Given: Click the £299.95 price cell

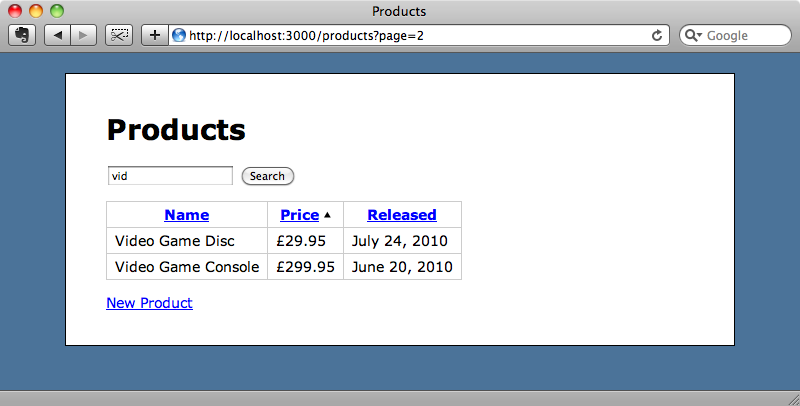Looking at the screenshot, I should tap(306, 267).
